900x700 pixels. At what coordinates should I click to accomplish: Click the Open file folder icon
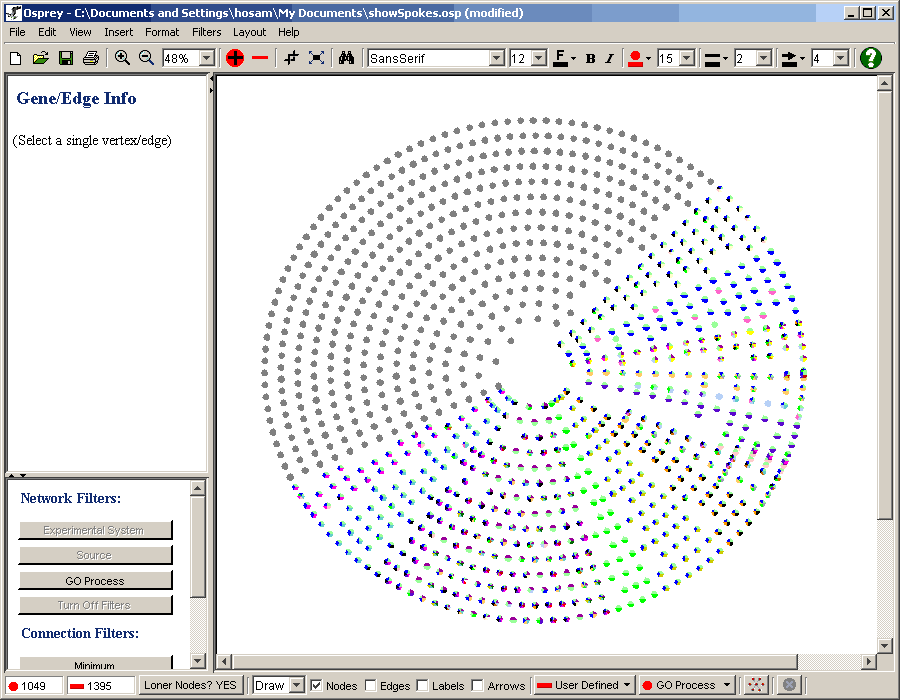coord(40,58)
